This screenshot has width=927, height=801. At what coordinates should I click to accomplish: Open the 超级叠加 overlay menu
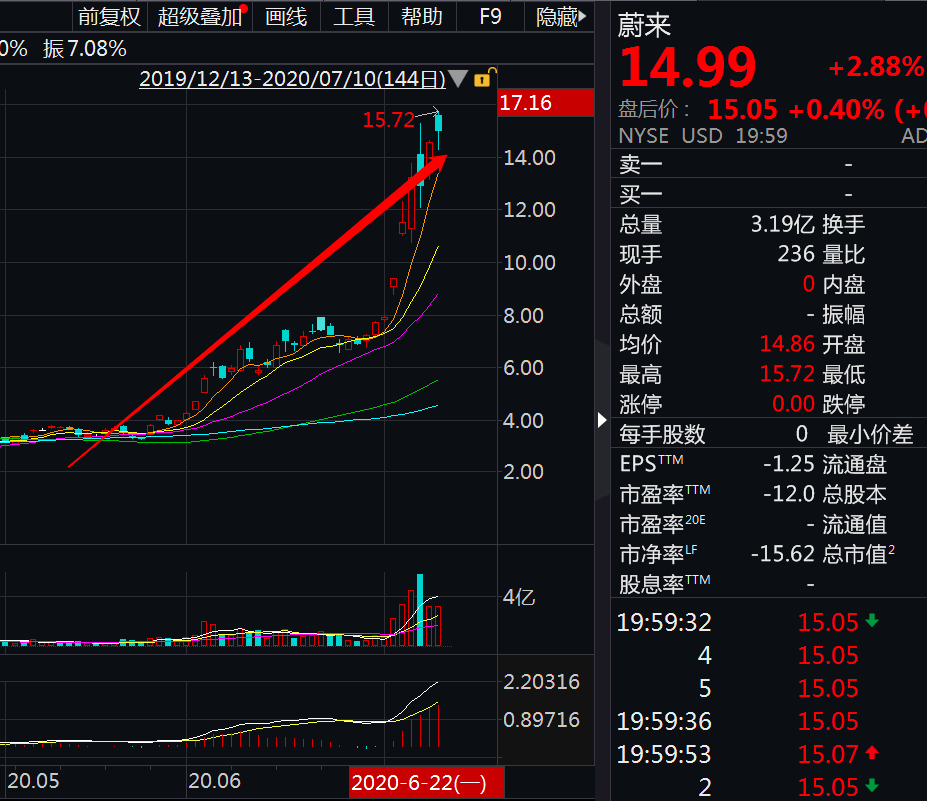(x=200, y=17)
